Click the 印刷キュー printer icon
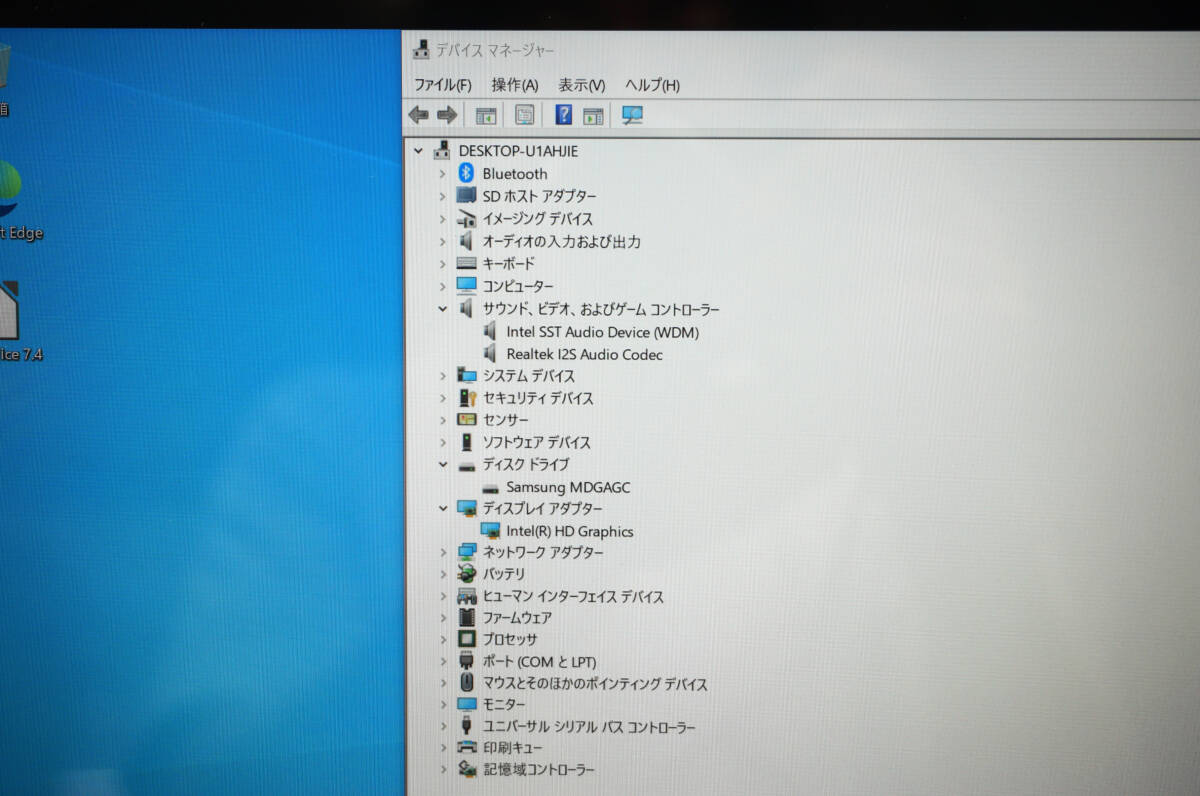 [466, 747]
